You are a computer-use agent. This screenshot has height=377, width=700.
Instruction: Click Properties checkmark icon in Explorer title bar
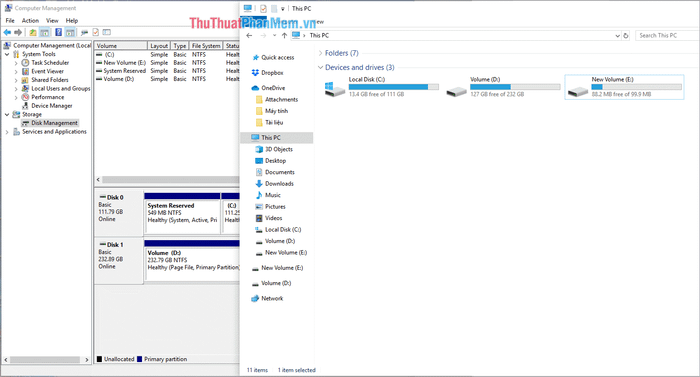[263, 8]
